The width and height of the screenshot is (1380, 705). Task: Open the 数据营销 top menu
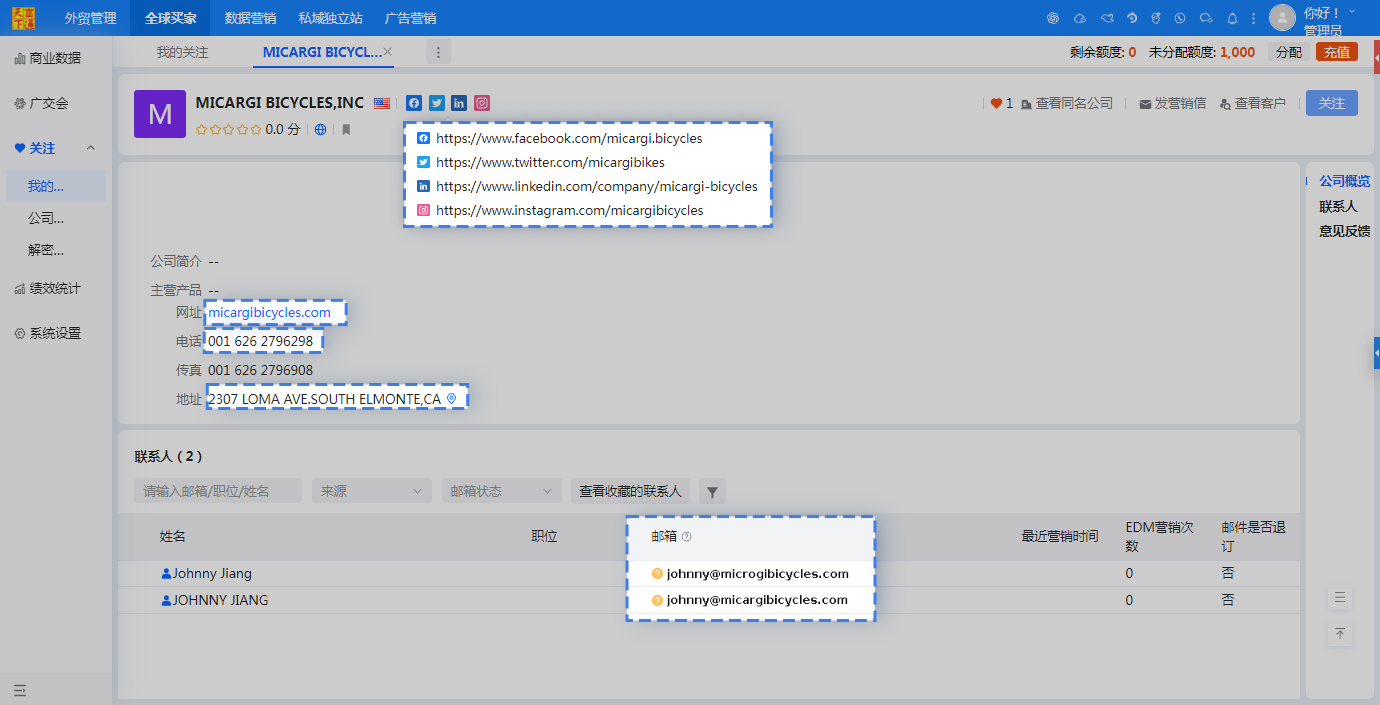click(x=250, y=18)
